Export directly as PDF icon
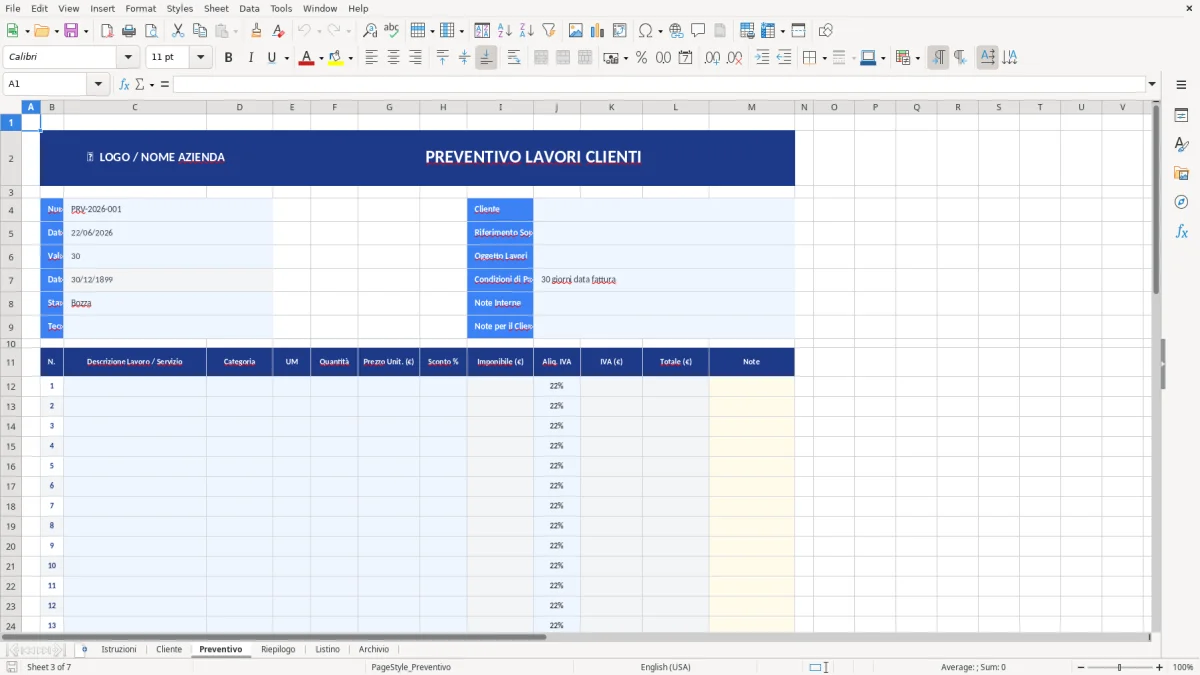Viewport: 1200px width, 675px height. tap(107, 31)
